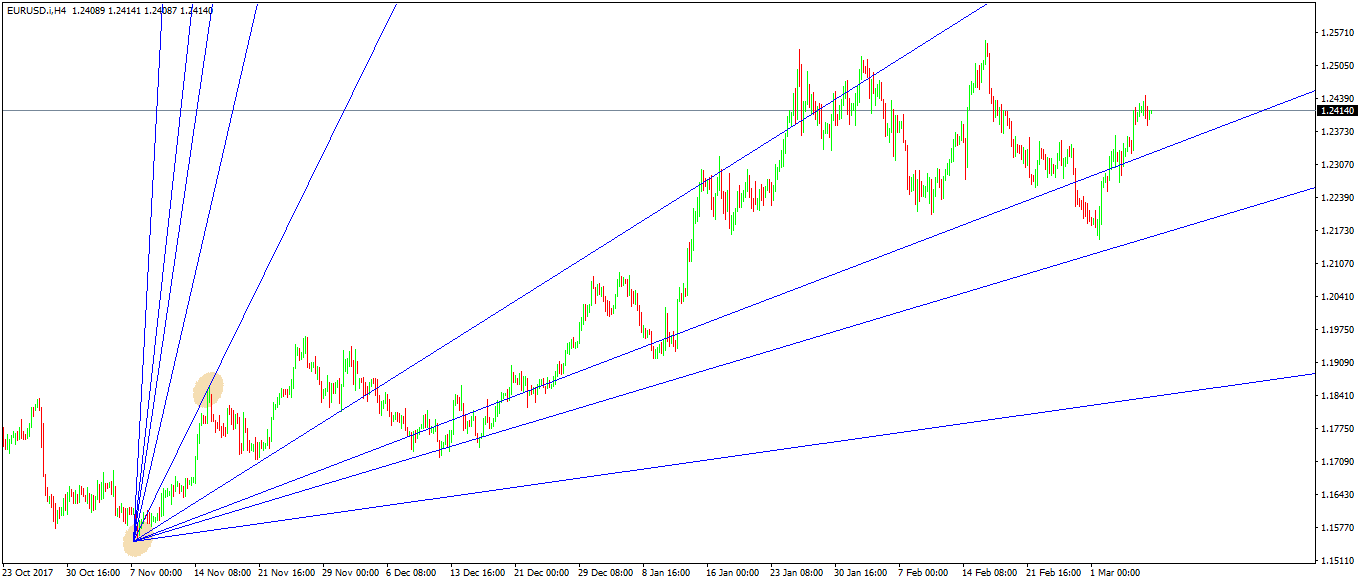Click the 1.19090 price axis label
The image size is (1358, 584).
click(x=1337, y=363)
